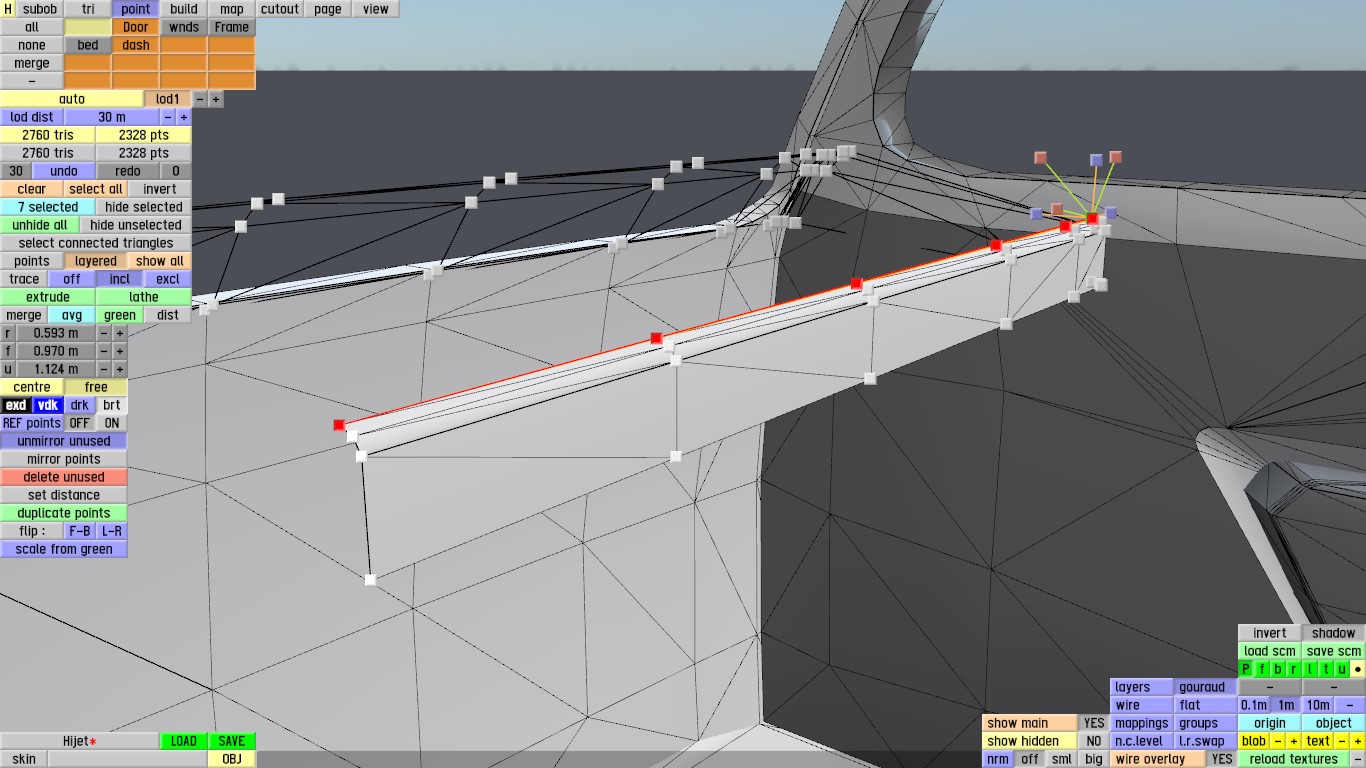The image size is (1366, 768).
Task: Click the undo button
Action: pyautogui.click(x=64, y=171)
